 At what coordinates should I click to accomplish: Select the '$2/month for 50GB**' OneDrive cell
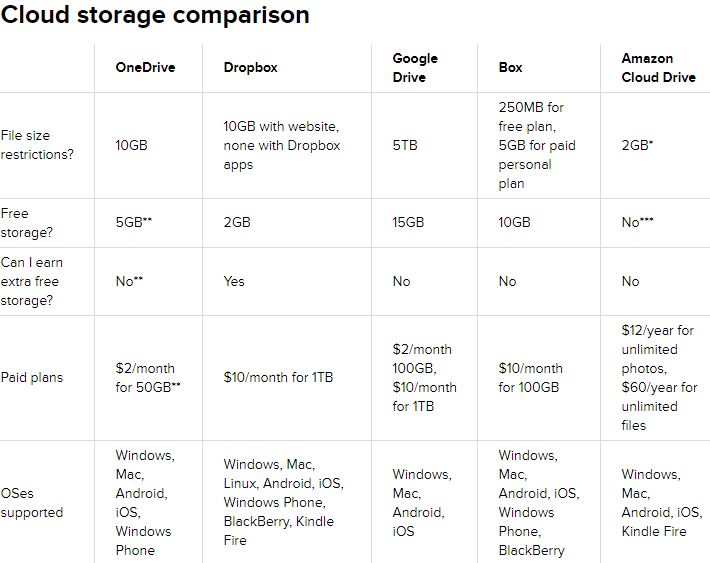148,377
